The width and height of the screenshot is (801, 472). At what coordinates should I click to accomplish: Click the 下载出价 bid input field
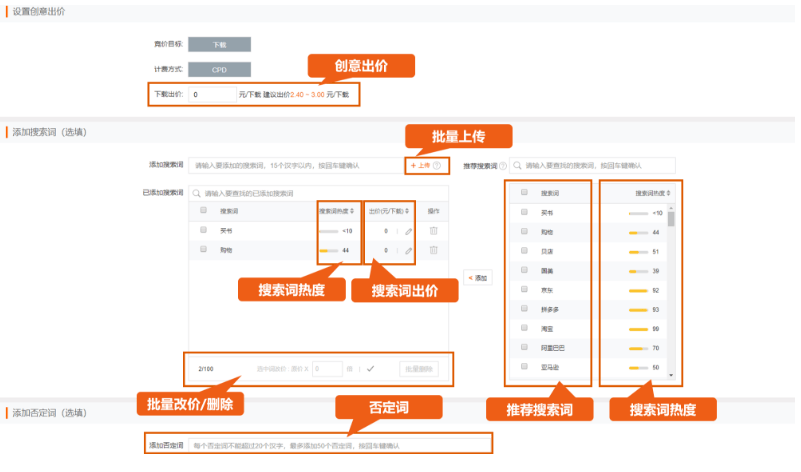tap(212, 95)
